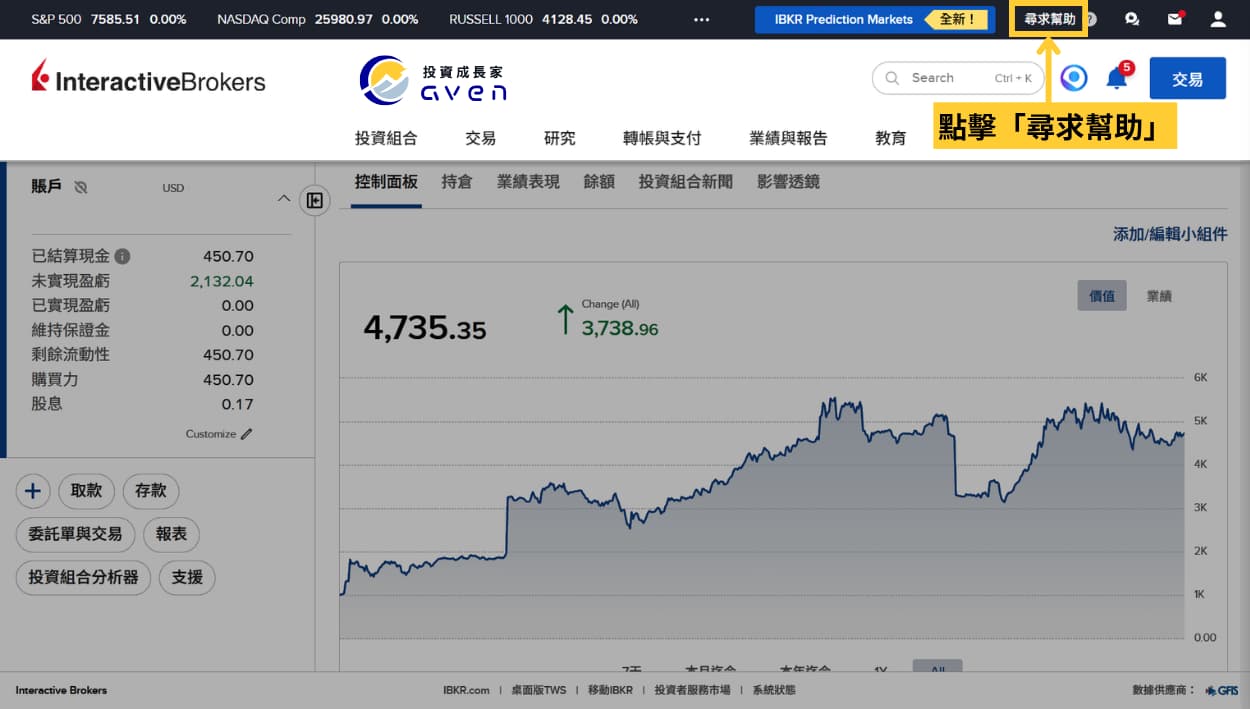The width and height of the screenshot is (1250, 709).
Task: Open the mail messages icon
Action: click(1175, 19)
